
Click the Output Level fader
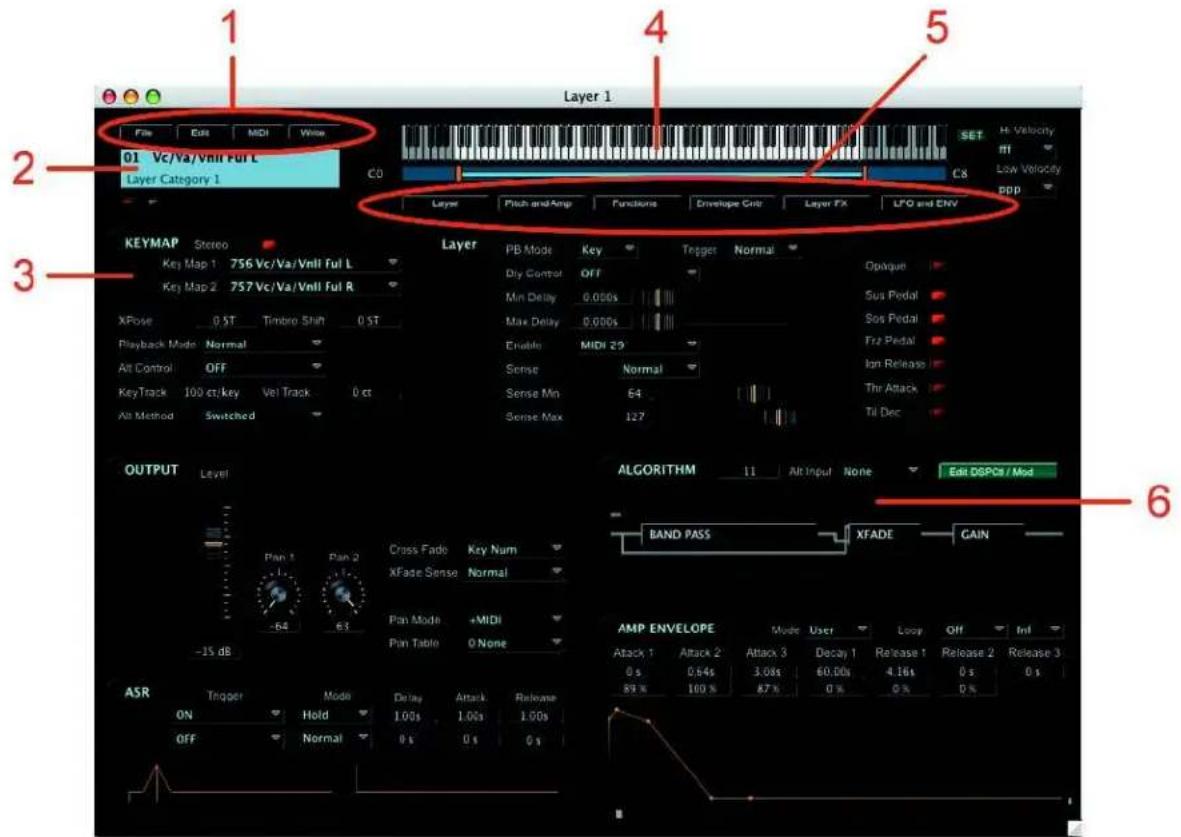click(215, 541)
